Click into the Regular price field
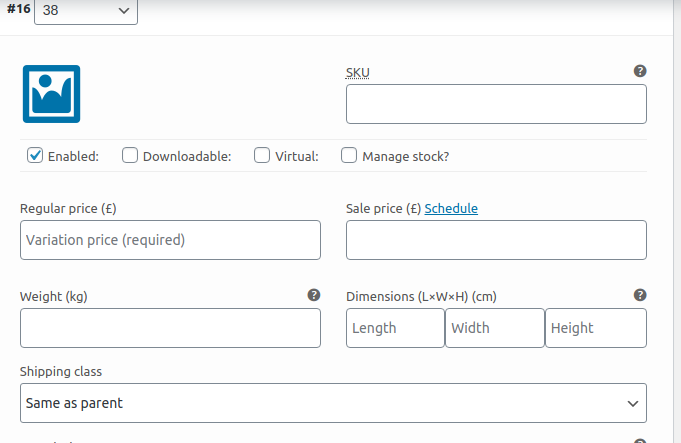 (170, 240)
